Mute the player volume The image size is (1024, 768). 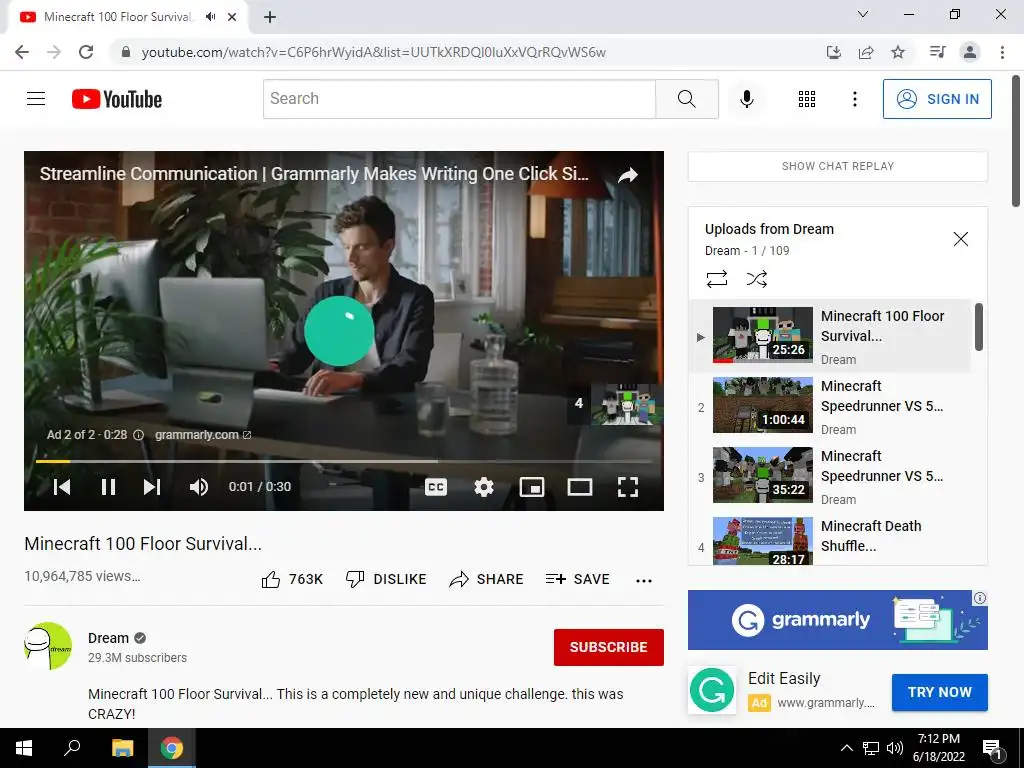pyautogui.click(x=199, y=487)
